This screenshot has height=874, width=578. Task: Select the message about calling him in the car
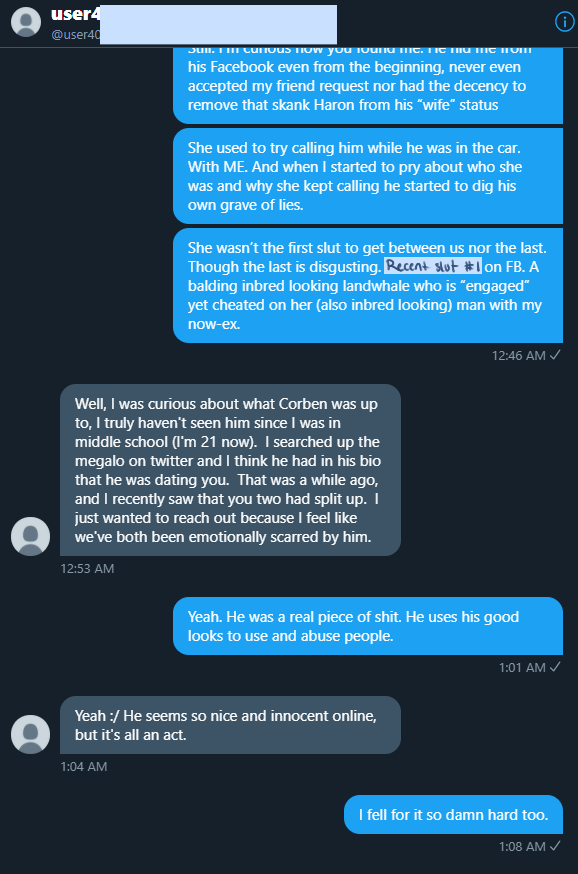(x=368, y=176)
